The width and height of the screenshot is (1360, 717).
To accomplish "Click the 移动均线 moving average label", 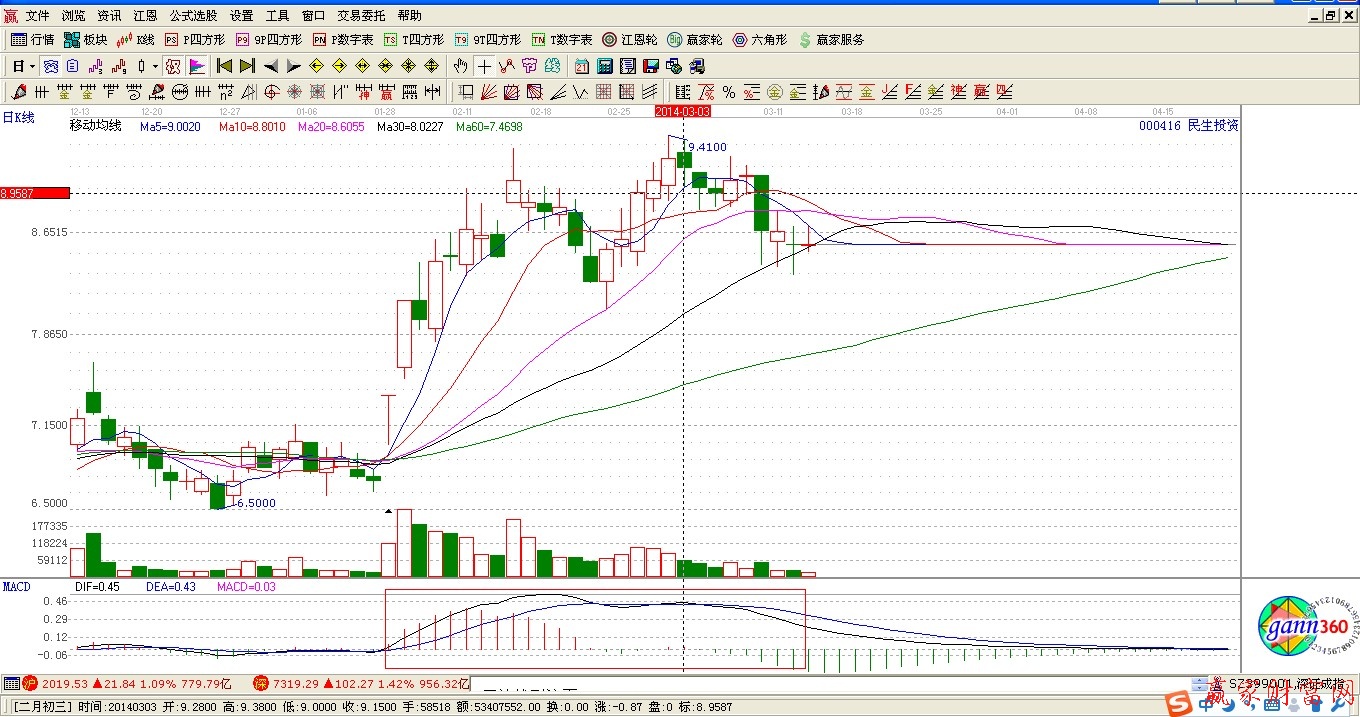I will click(95, 126).
